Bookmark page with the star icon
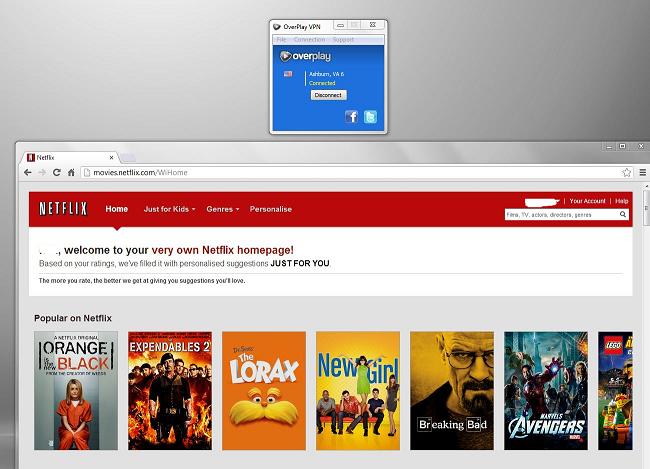 click(x=626, y=173)
